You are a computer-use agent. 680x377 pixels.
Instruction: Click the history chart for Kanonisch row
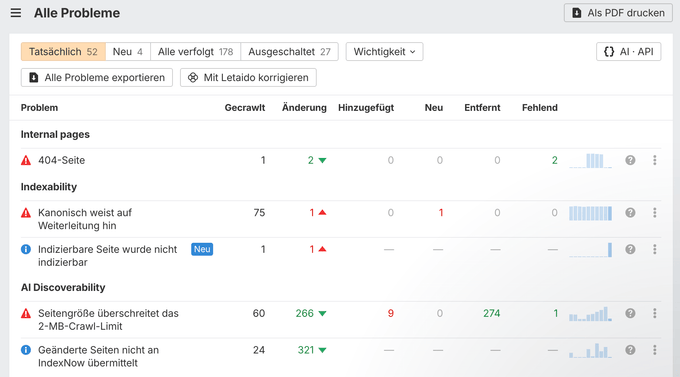[x=590, y=213]
